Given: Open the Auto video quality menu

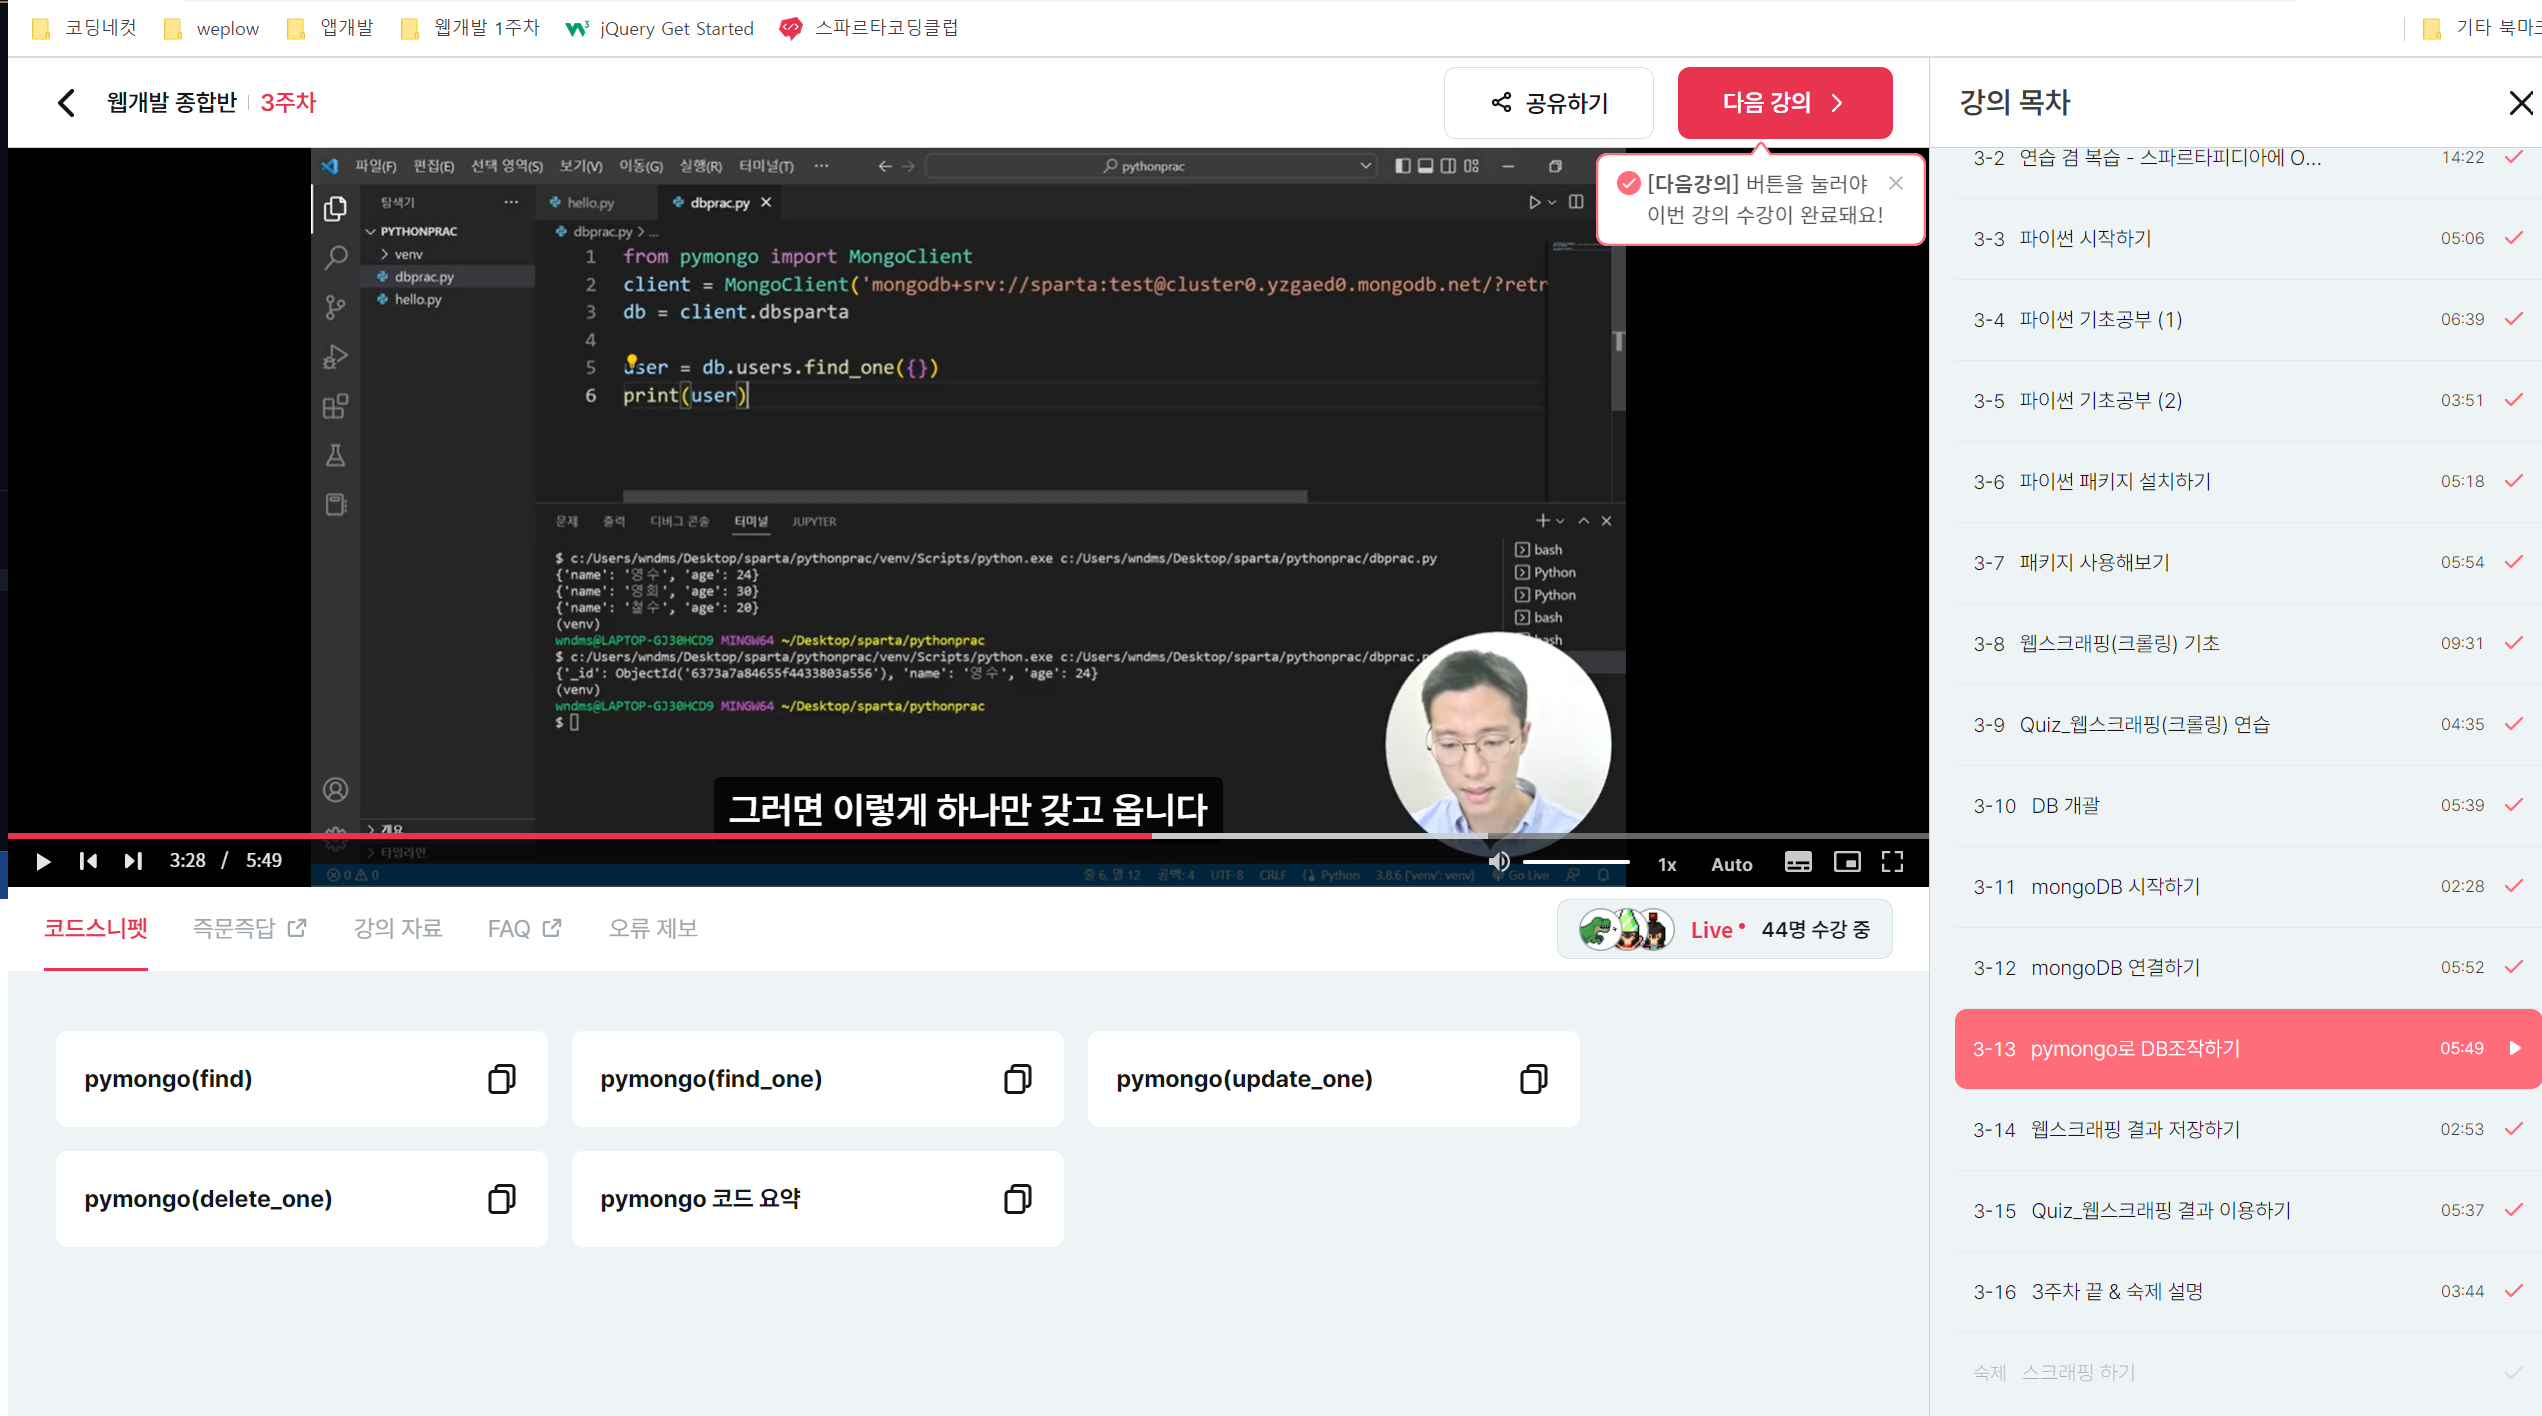Looking at the screenshot, I should point(1731,864).
